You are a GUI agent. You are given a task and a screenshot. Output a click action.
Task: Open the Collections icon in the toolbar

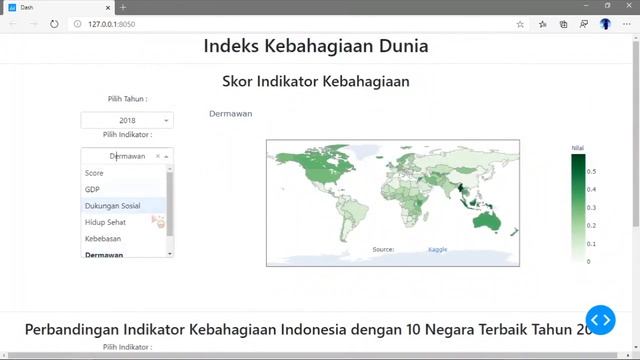563,24
